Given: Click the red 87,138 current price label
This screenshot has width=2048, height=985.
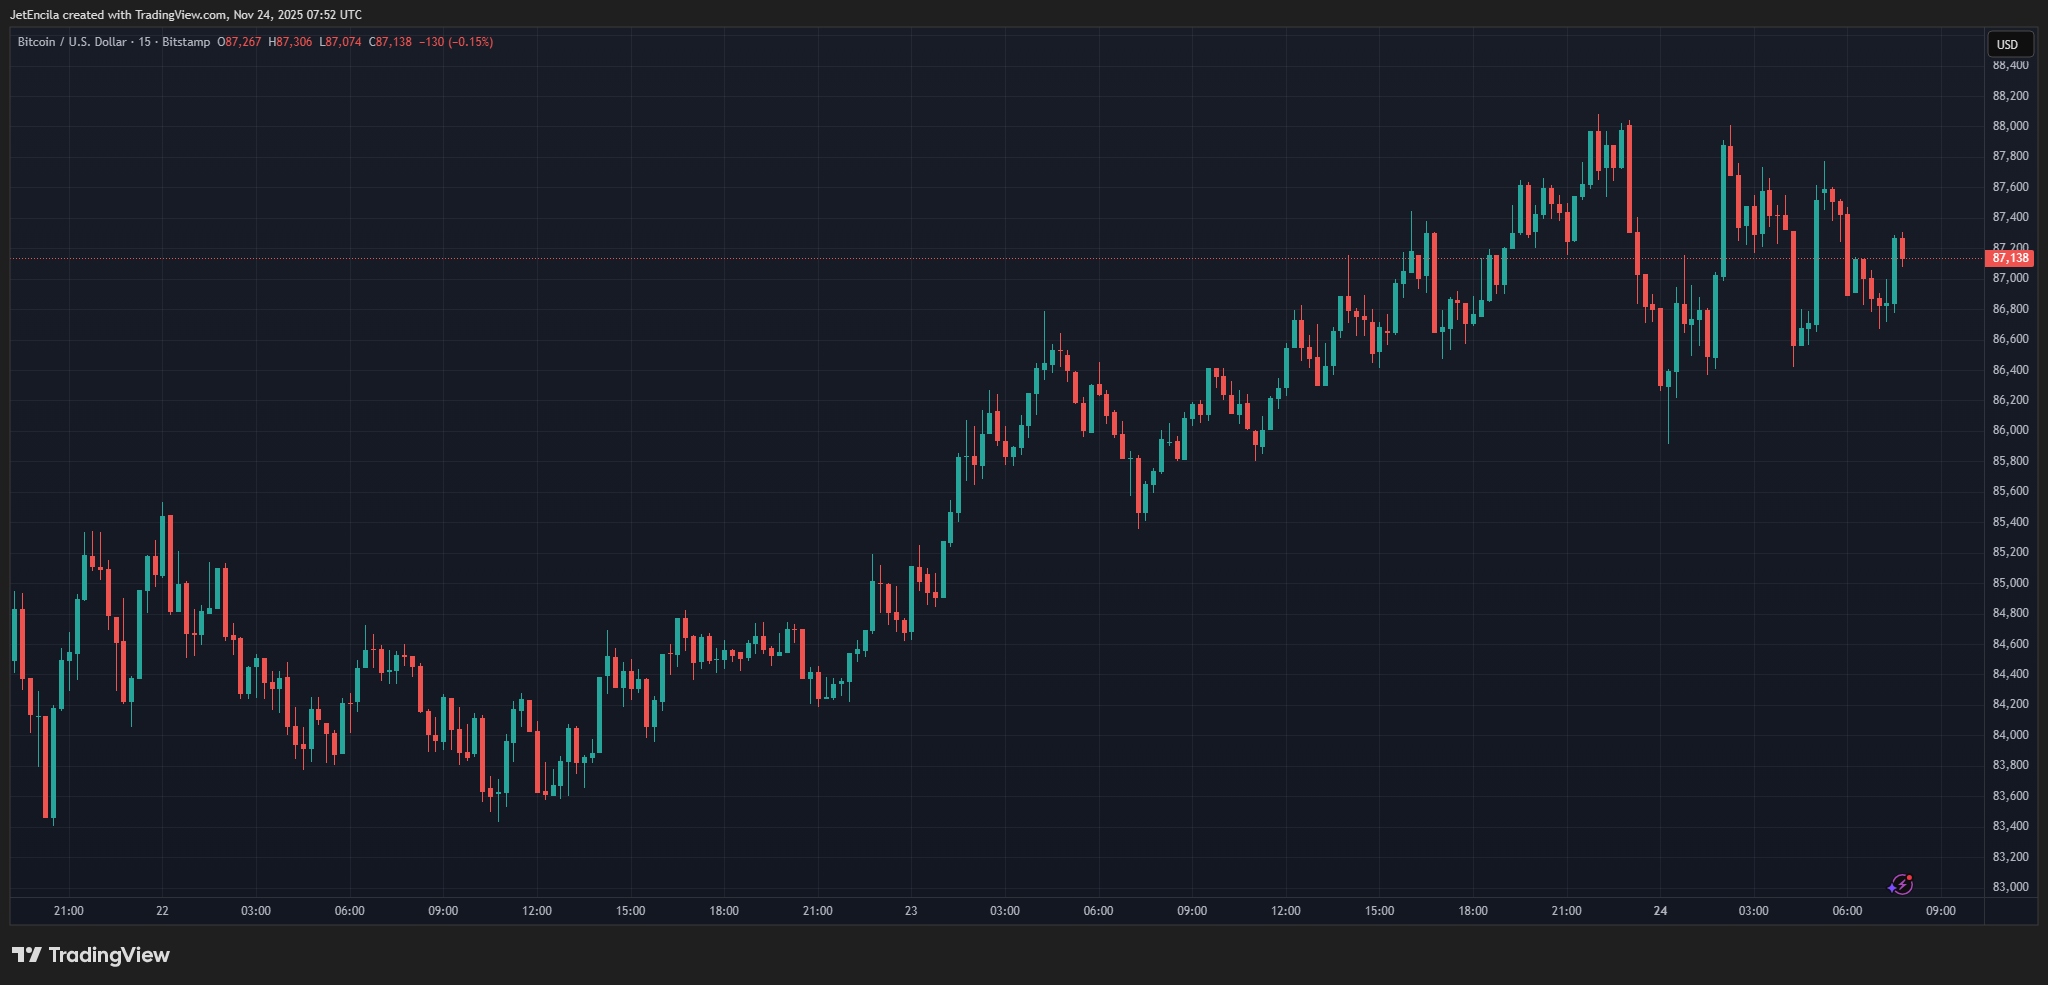Looking at the screenshot, I should coord(2009,258).
